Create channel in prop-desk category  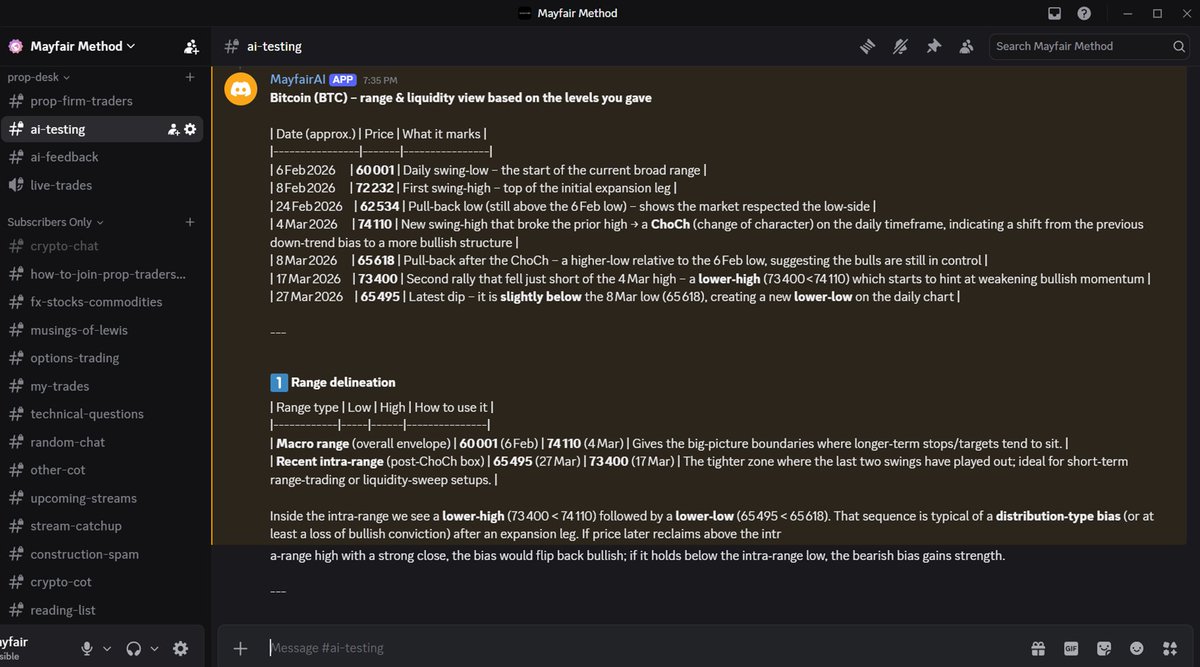[x=190, y=77]
